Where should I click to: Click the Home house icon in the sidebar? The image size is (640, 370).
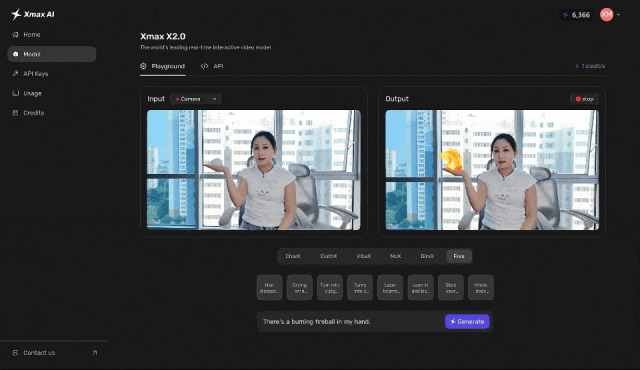(x=16, y=35)
